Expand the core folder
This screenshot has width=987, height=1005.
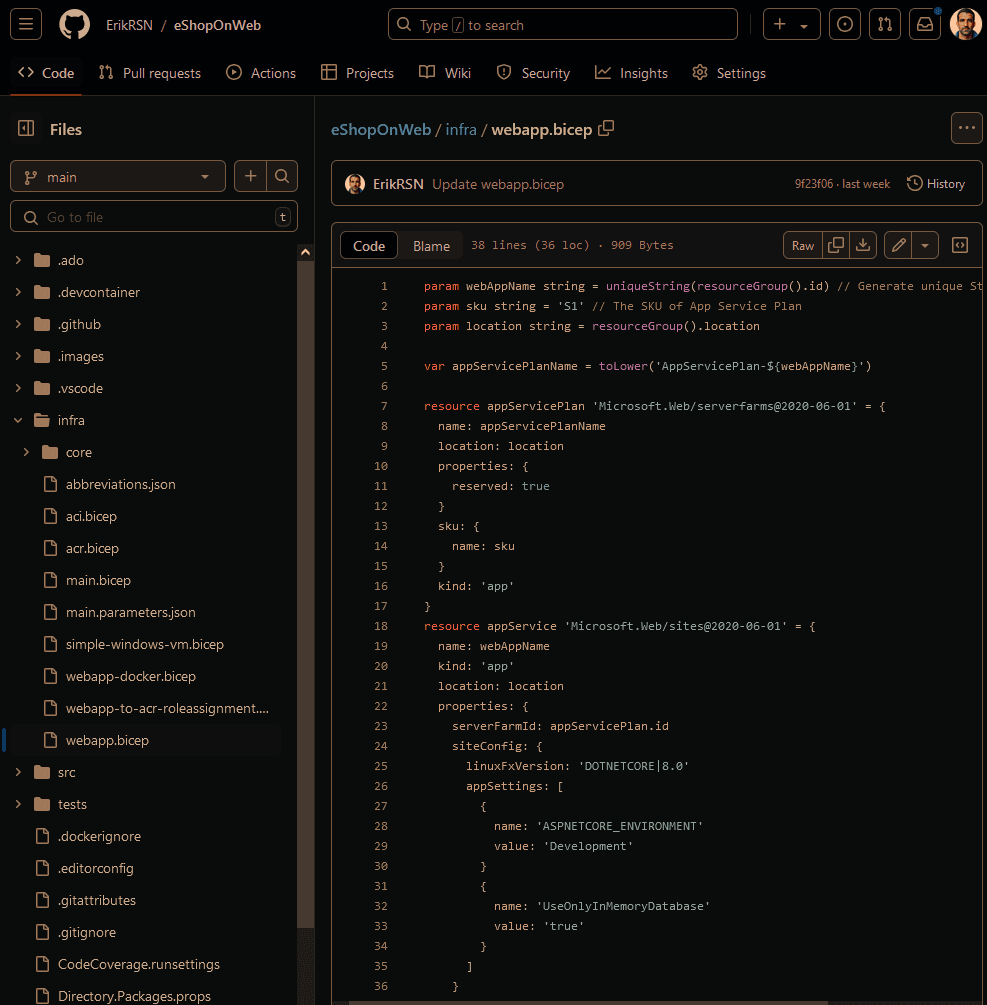(x=26, y=453)
